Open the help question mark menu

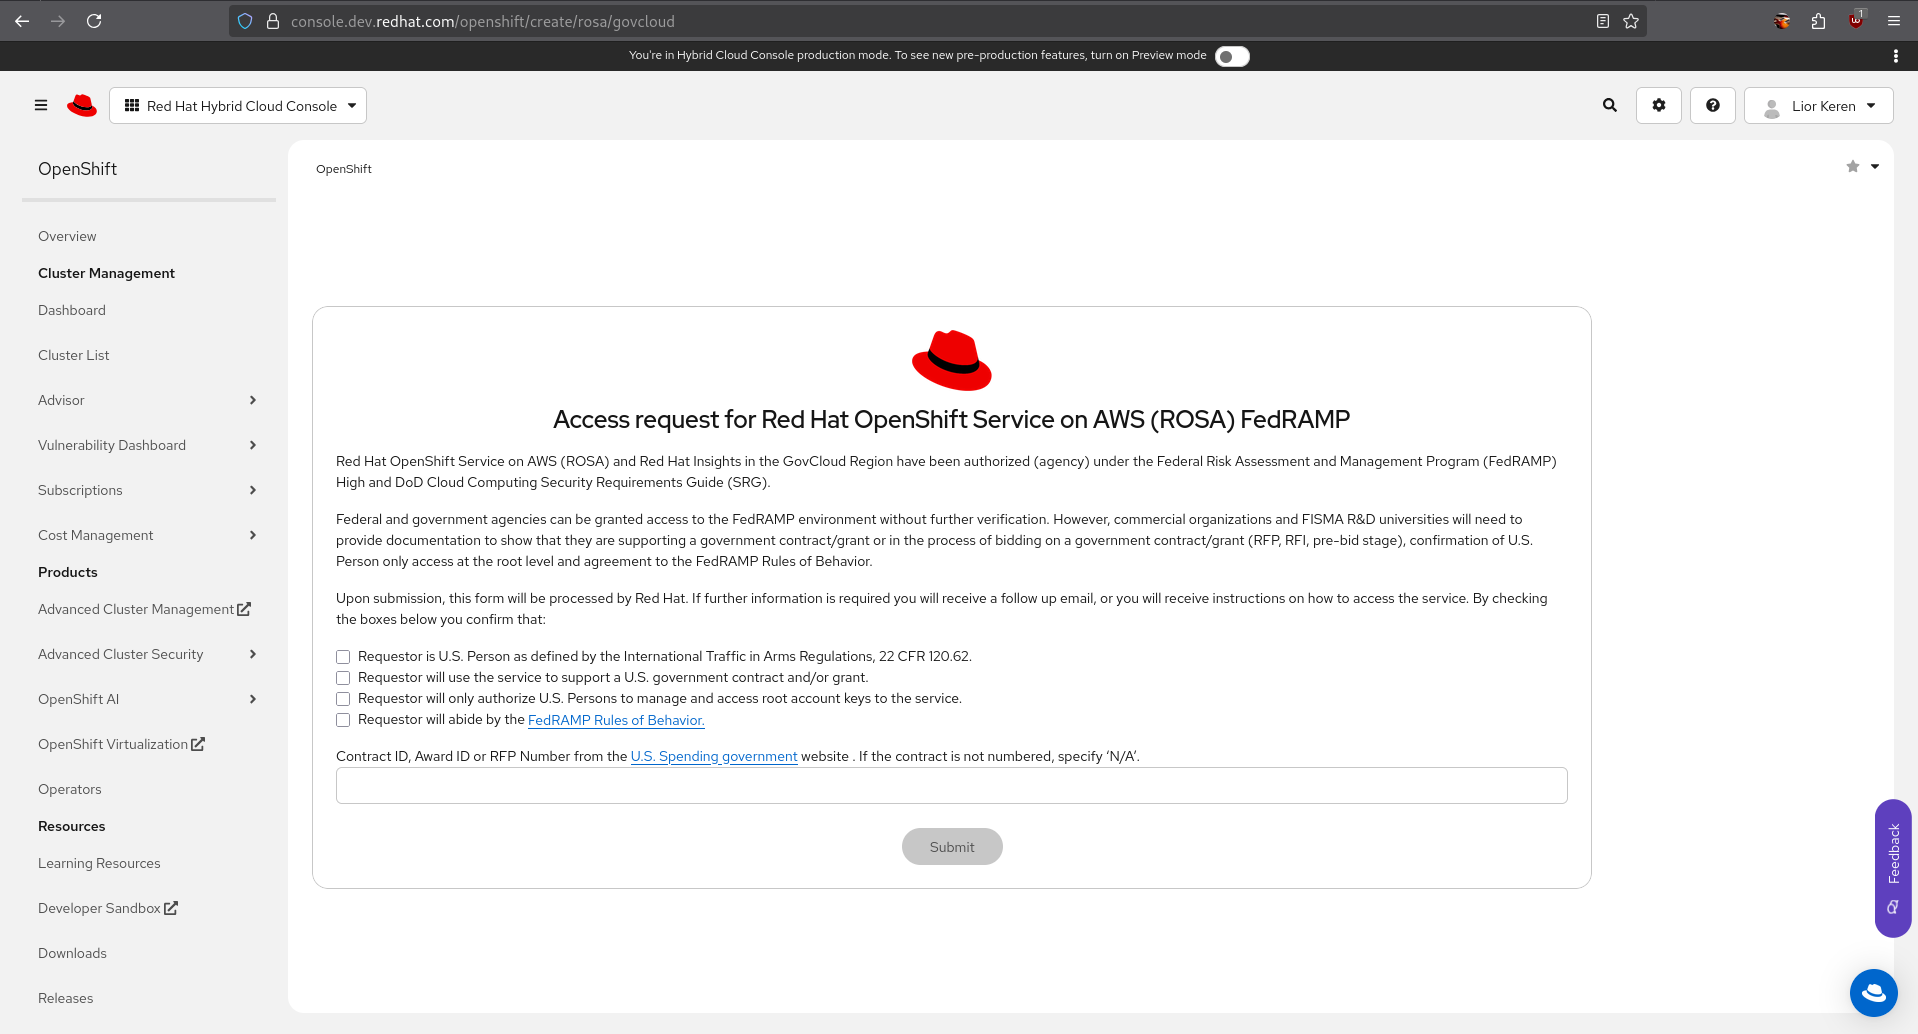point(1713,105)
